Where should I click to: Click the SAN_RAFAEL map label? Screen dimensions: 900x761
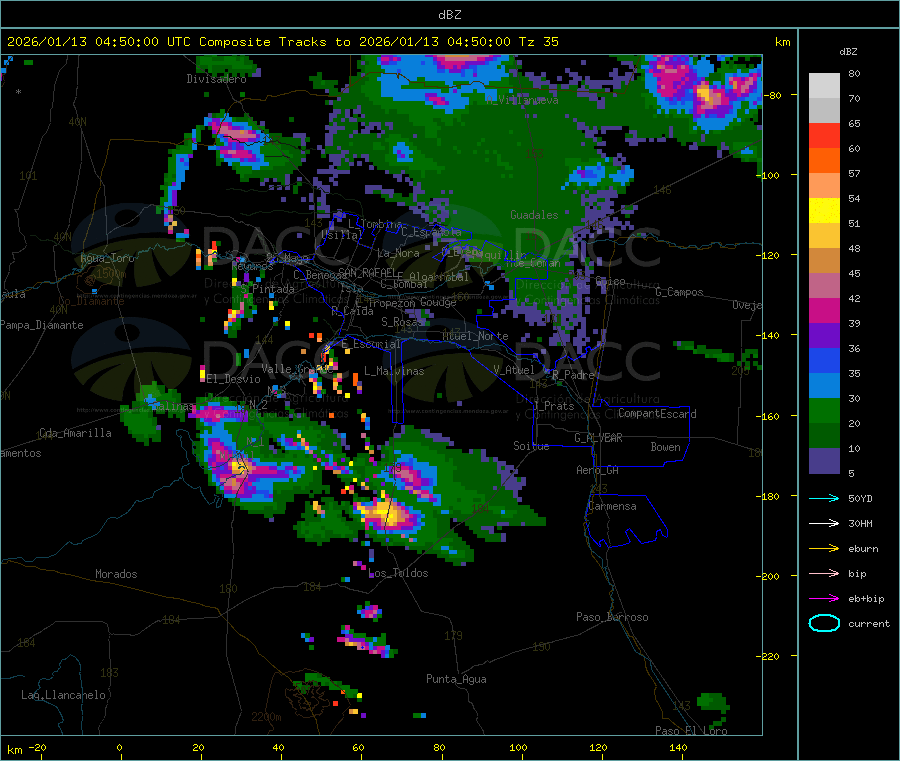coord(366,272)
